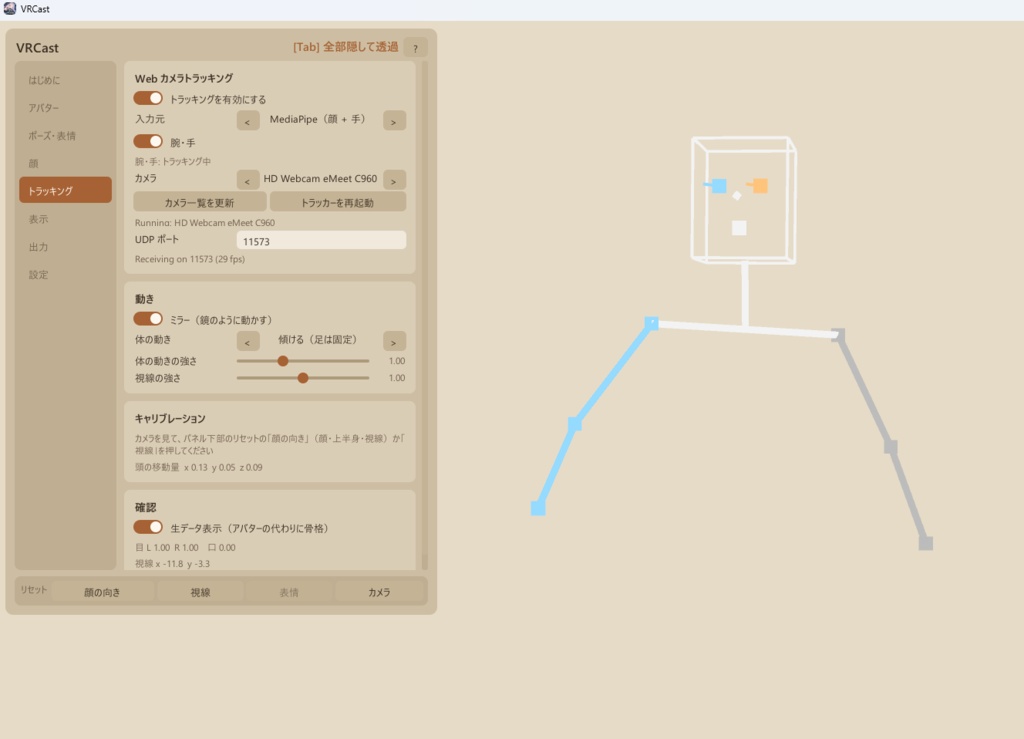Toggle 生データ表示 raw data switch

(x=148, y=527)
